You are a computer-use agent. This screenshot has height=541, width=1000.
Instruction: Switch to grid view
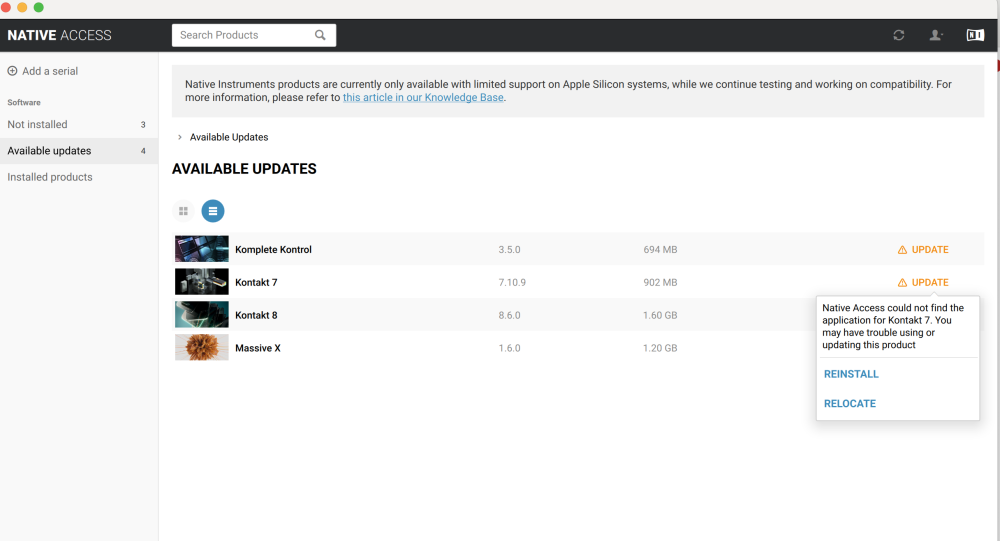coord(183,211)
